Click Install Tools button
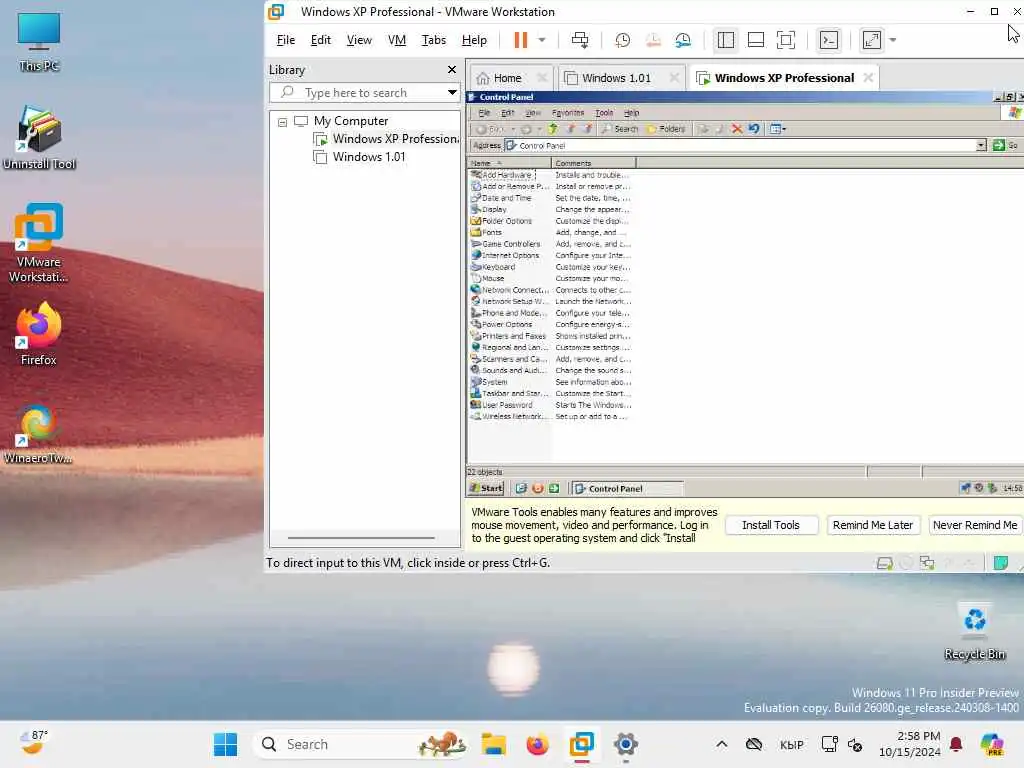 click(771, 525)
